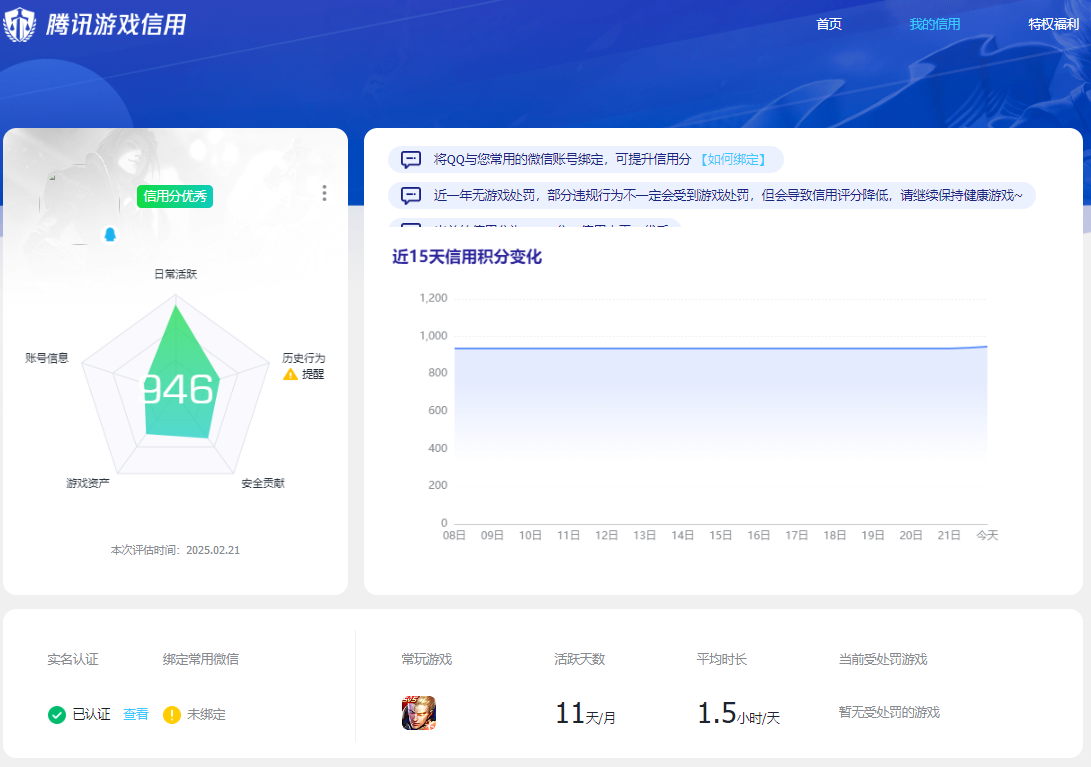Click the blue QQ penguin icon

[110, 235]
